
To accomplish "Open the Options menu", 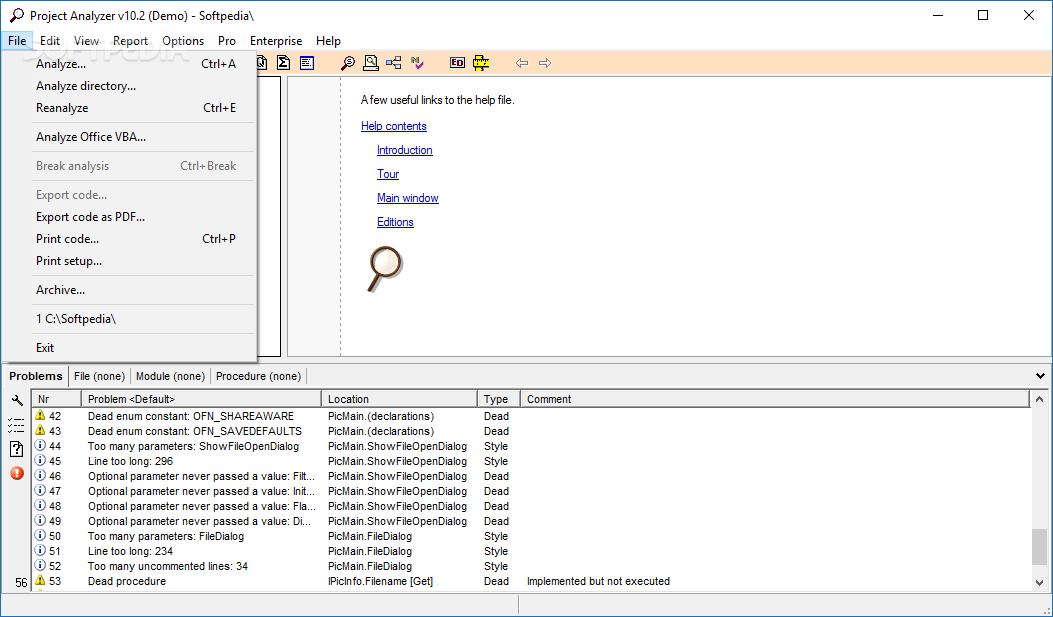I will click(x=183, y=41).
